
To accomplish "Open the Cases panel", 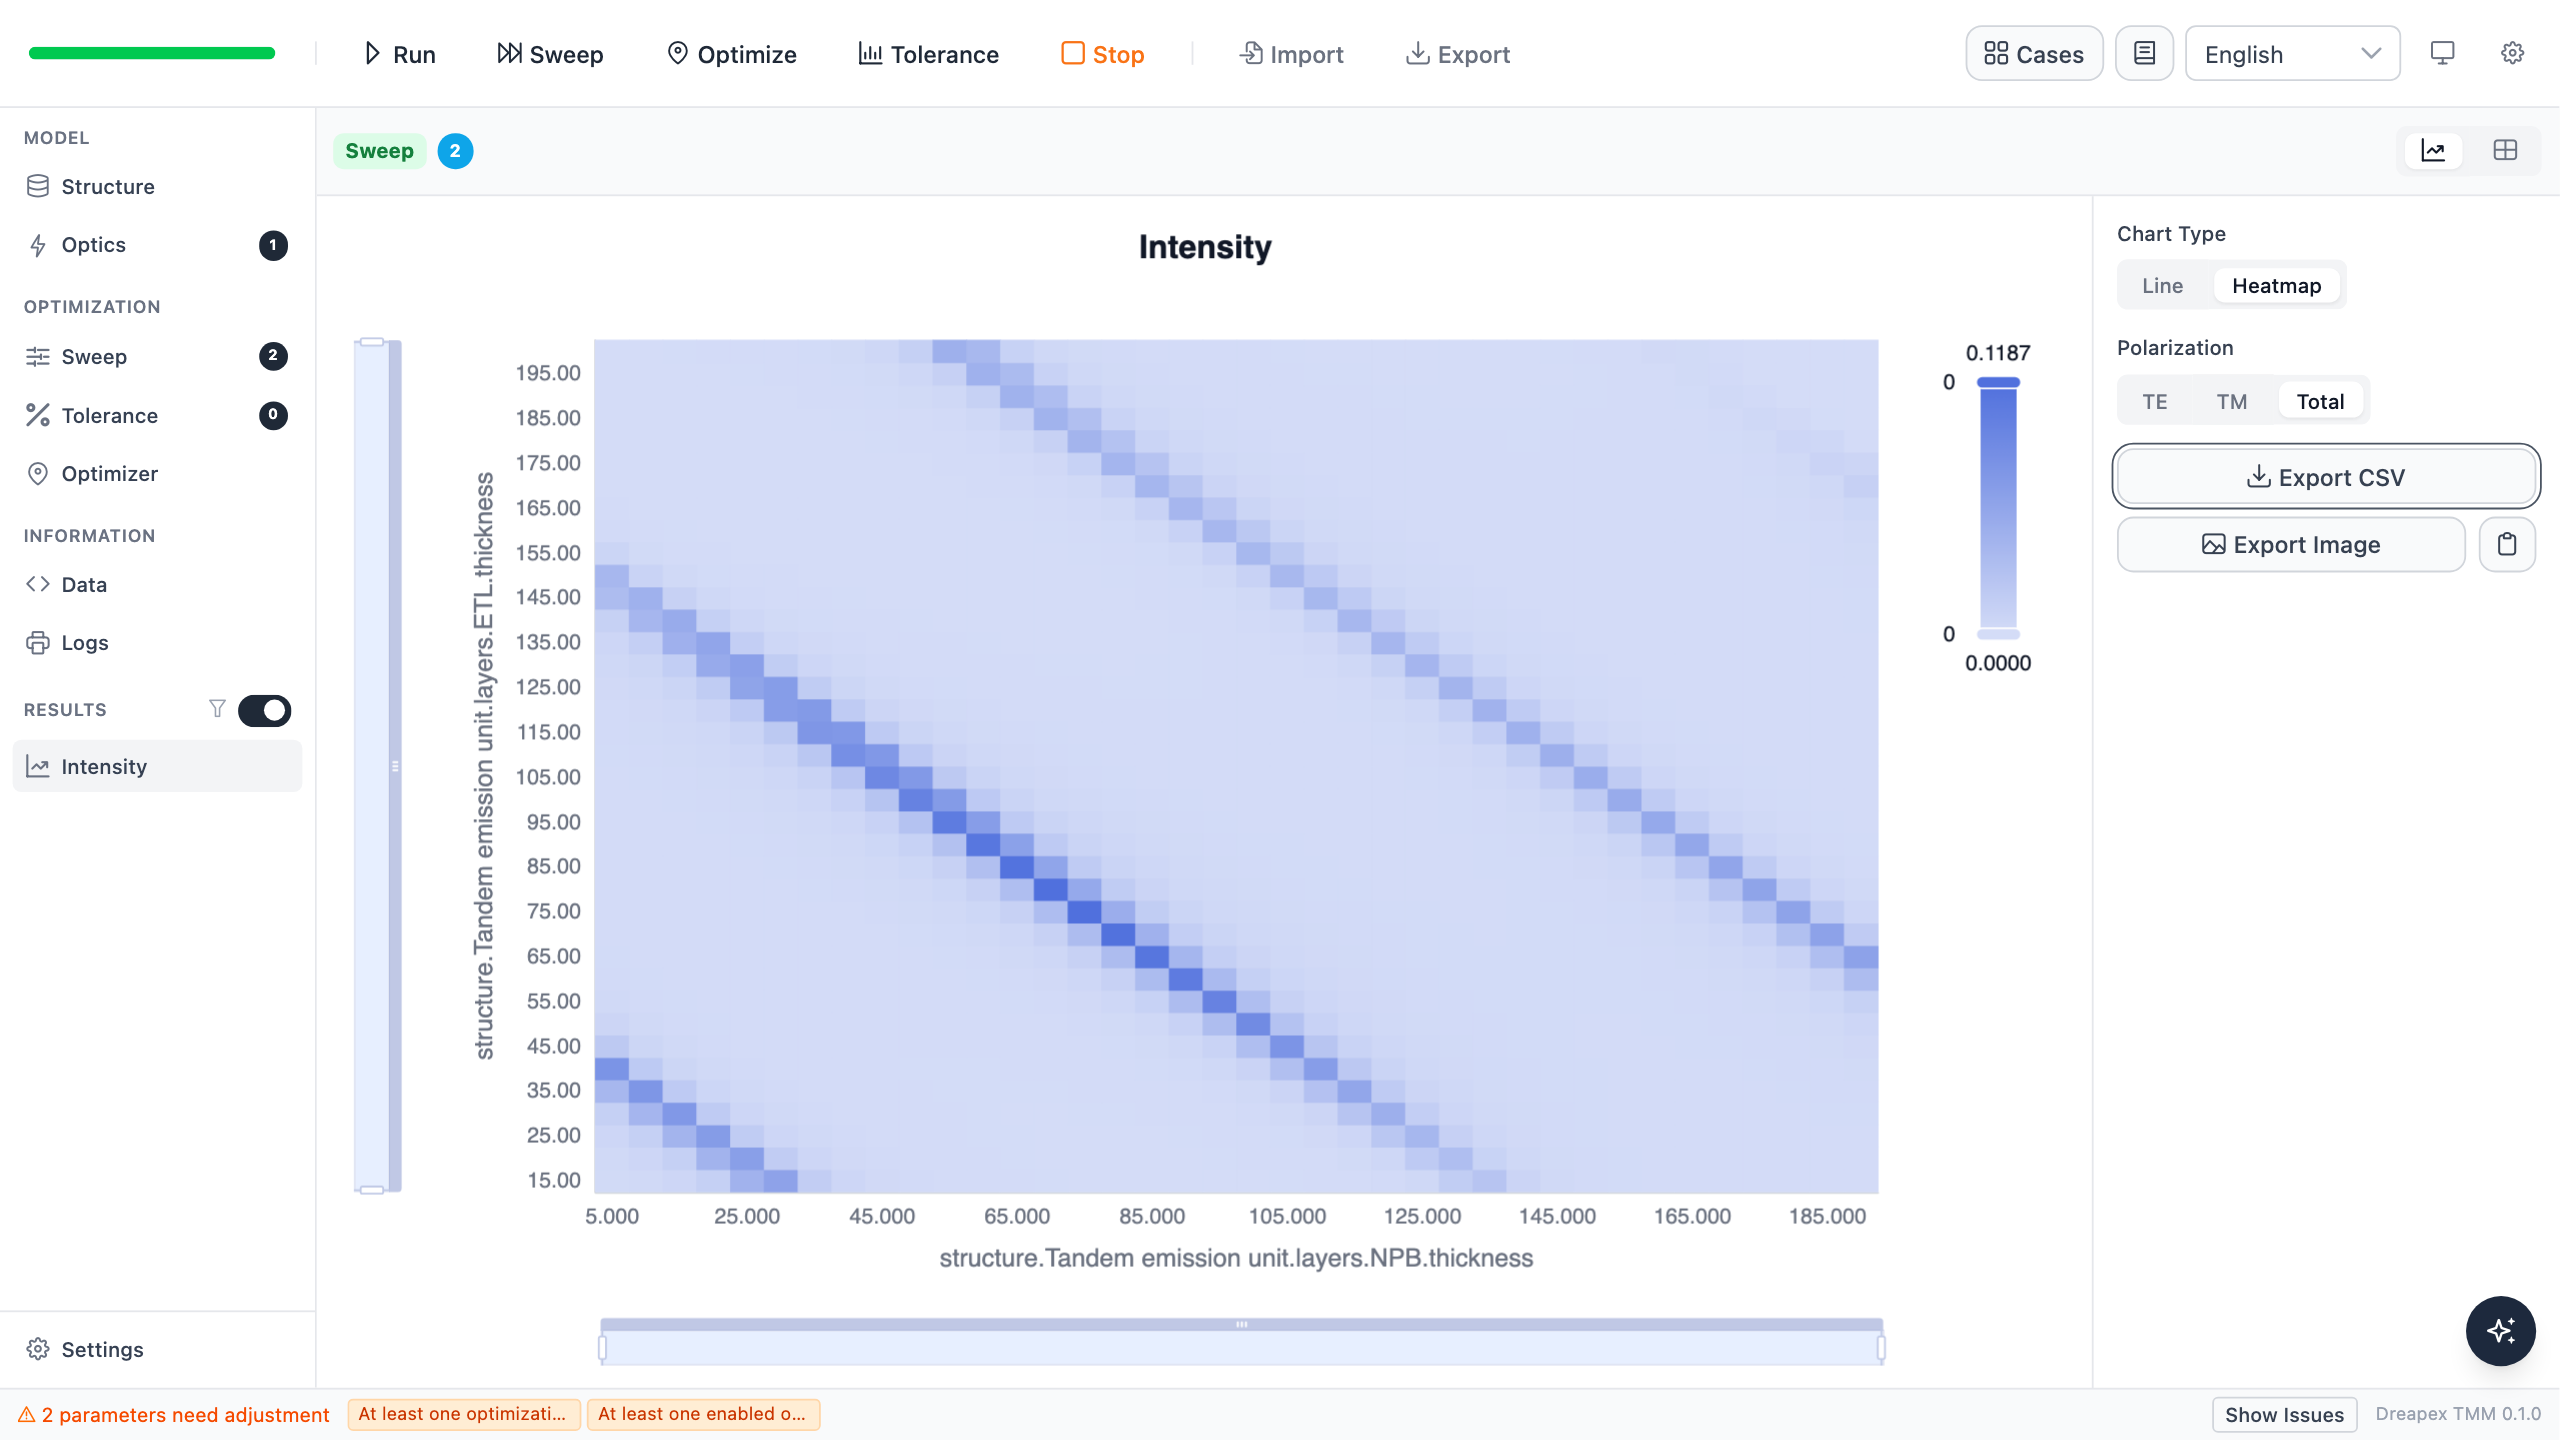I will pyautogui.click(x=2034, y=54).
